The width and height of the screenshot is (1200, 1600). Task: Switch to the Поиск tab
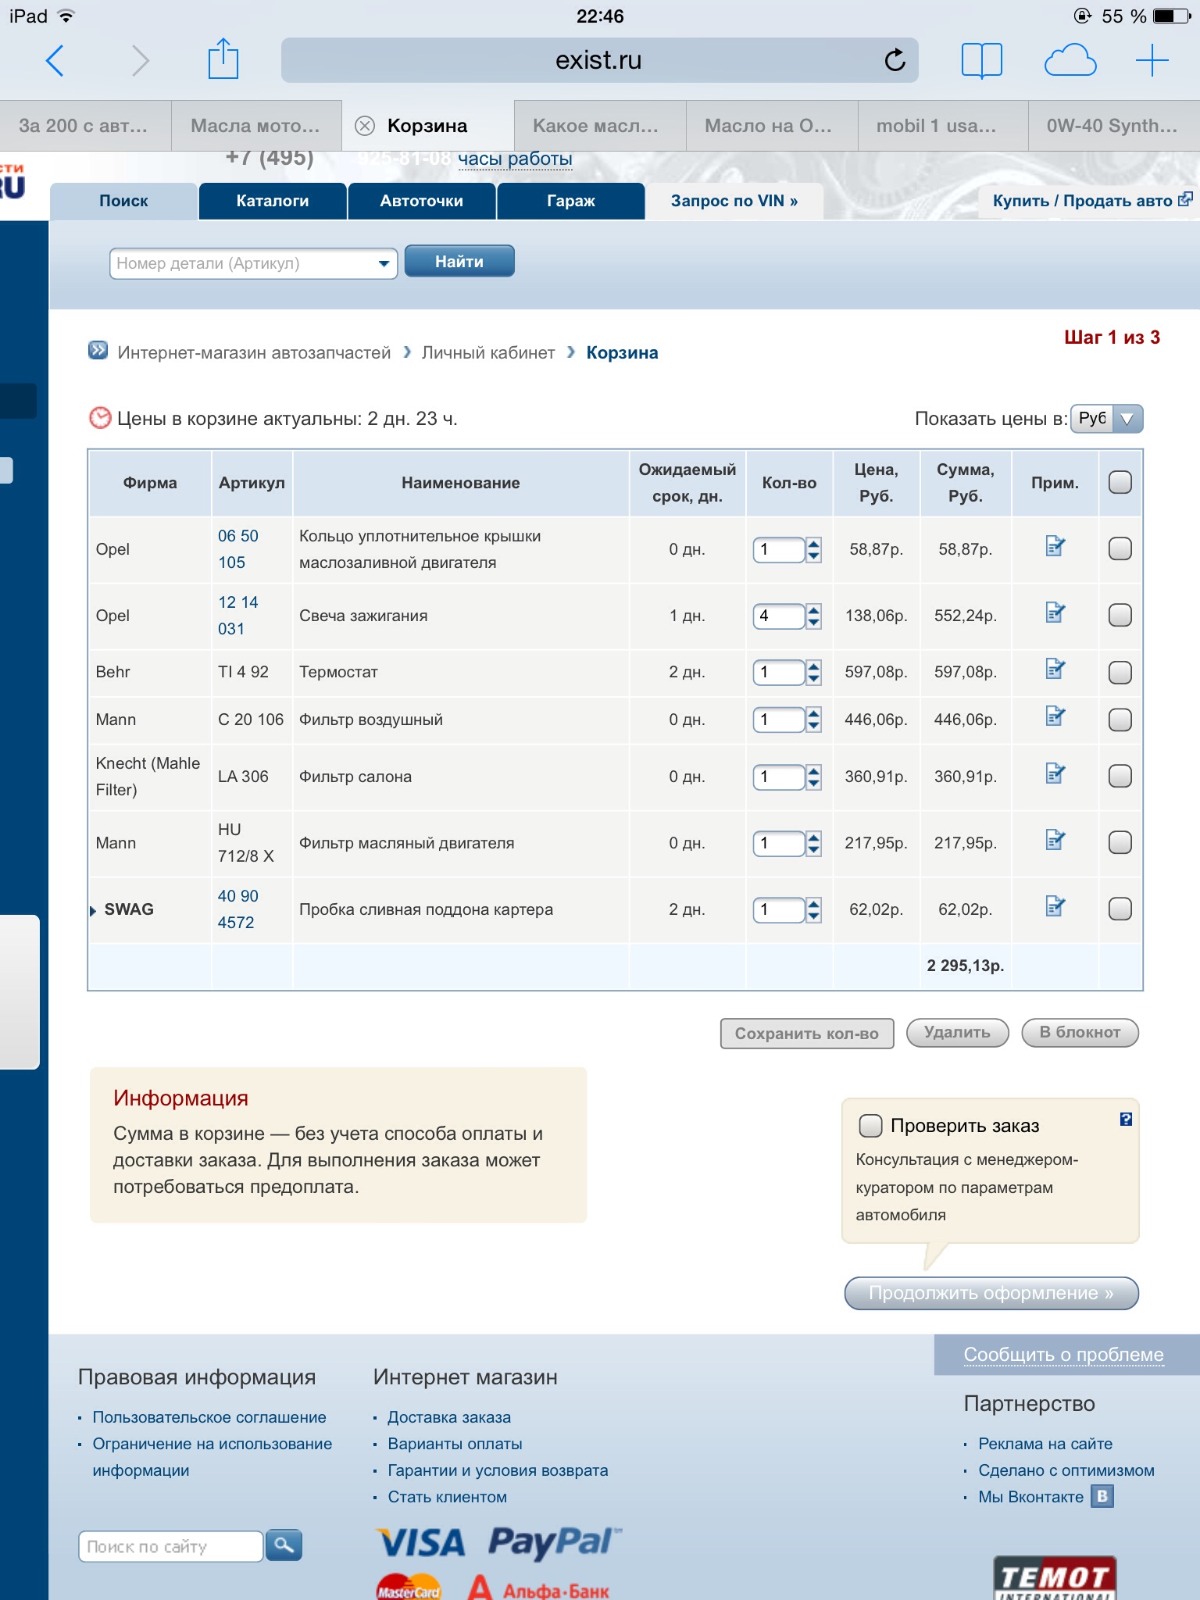pos(123,201)
